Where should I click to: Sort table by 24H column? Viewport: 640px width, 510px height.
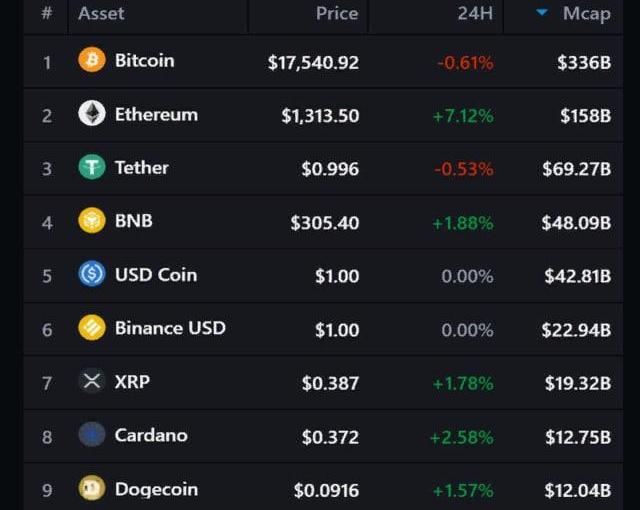tap(475, 13)
